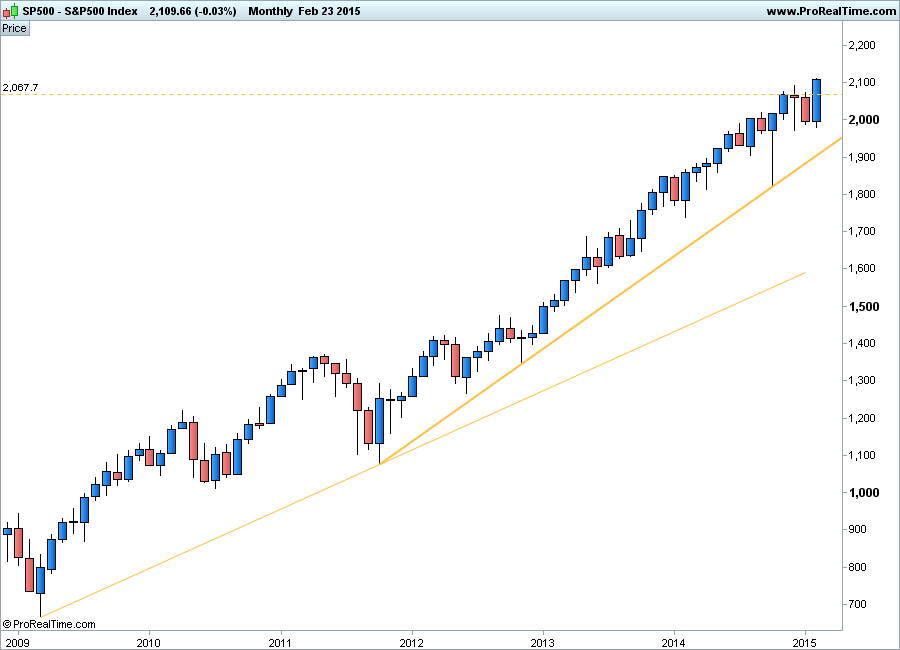This screenshot has width=900, height=650.
Task: Click the 2010 year label on time axis
Action: [148, 643]
